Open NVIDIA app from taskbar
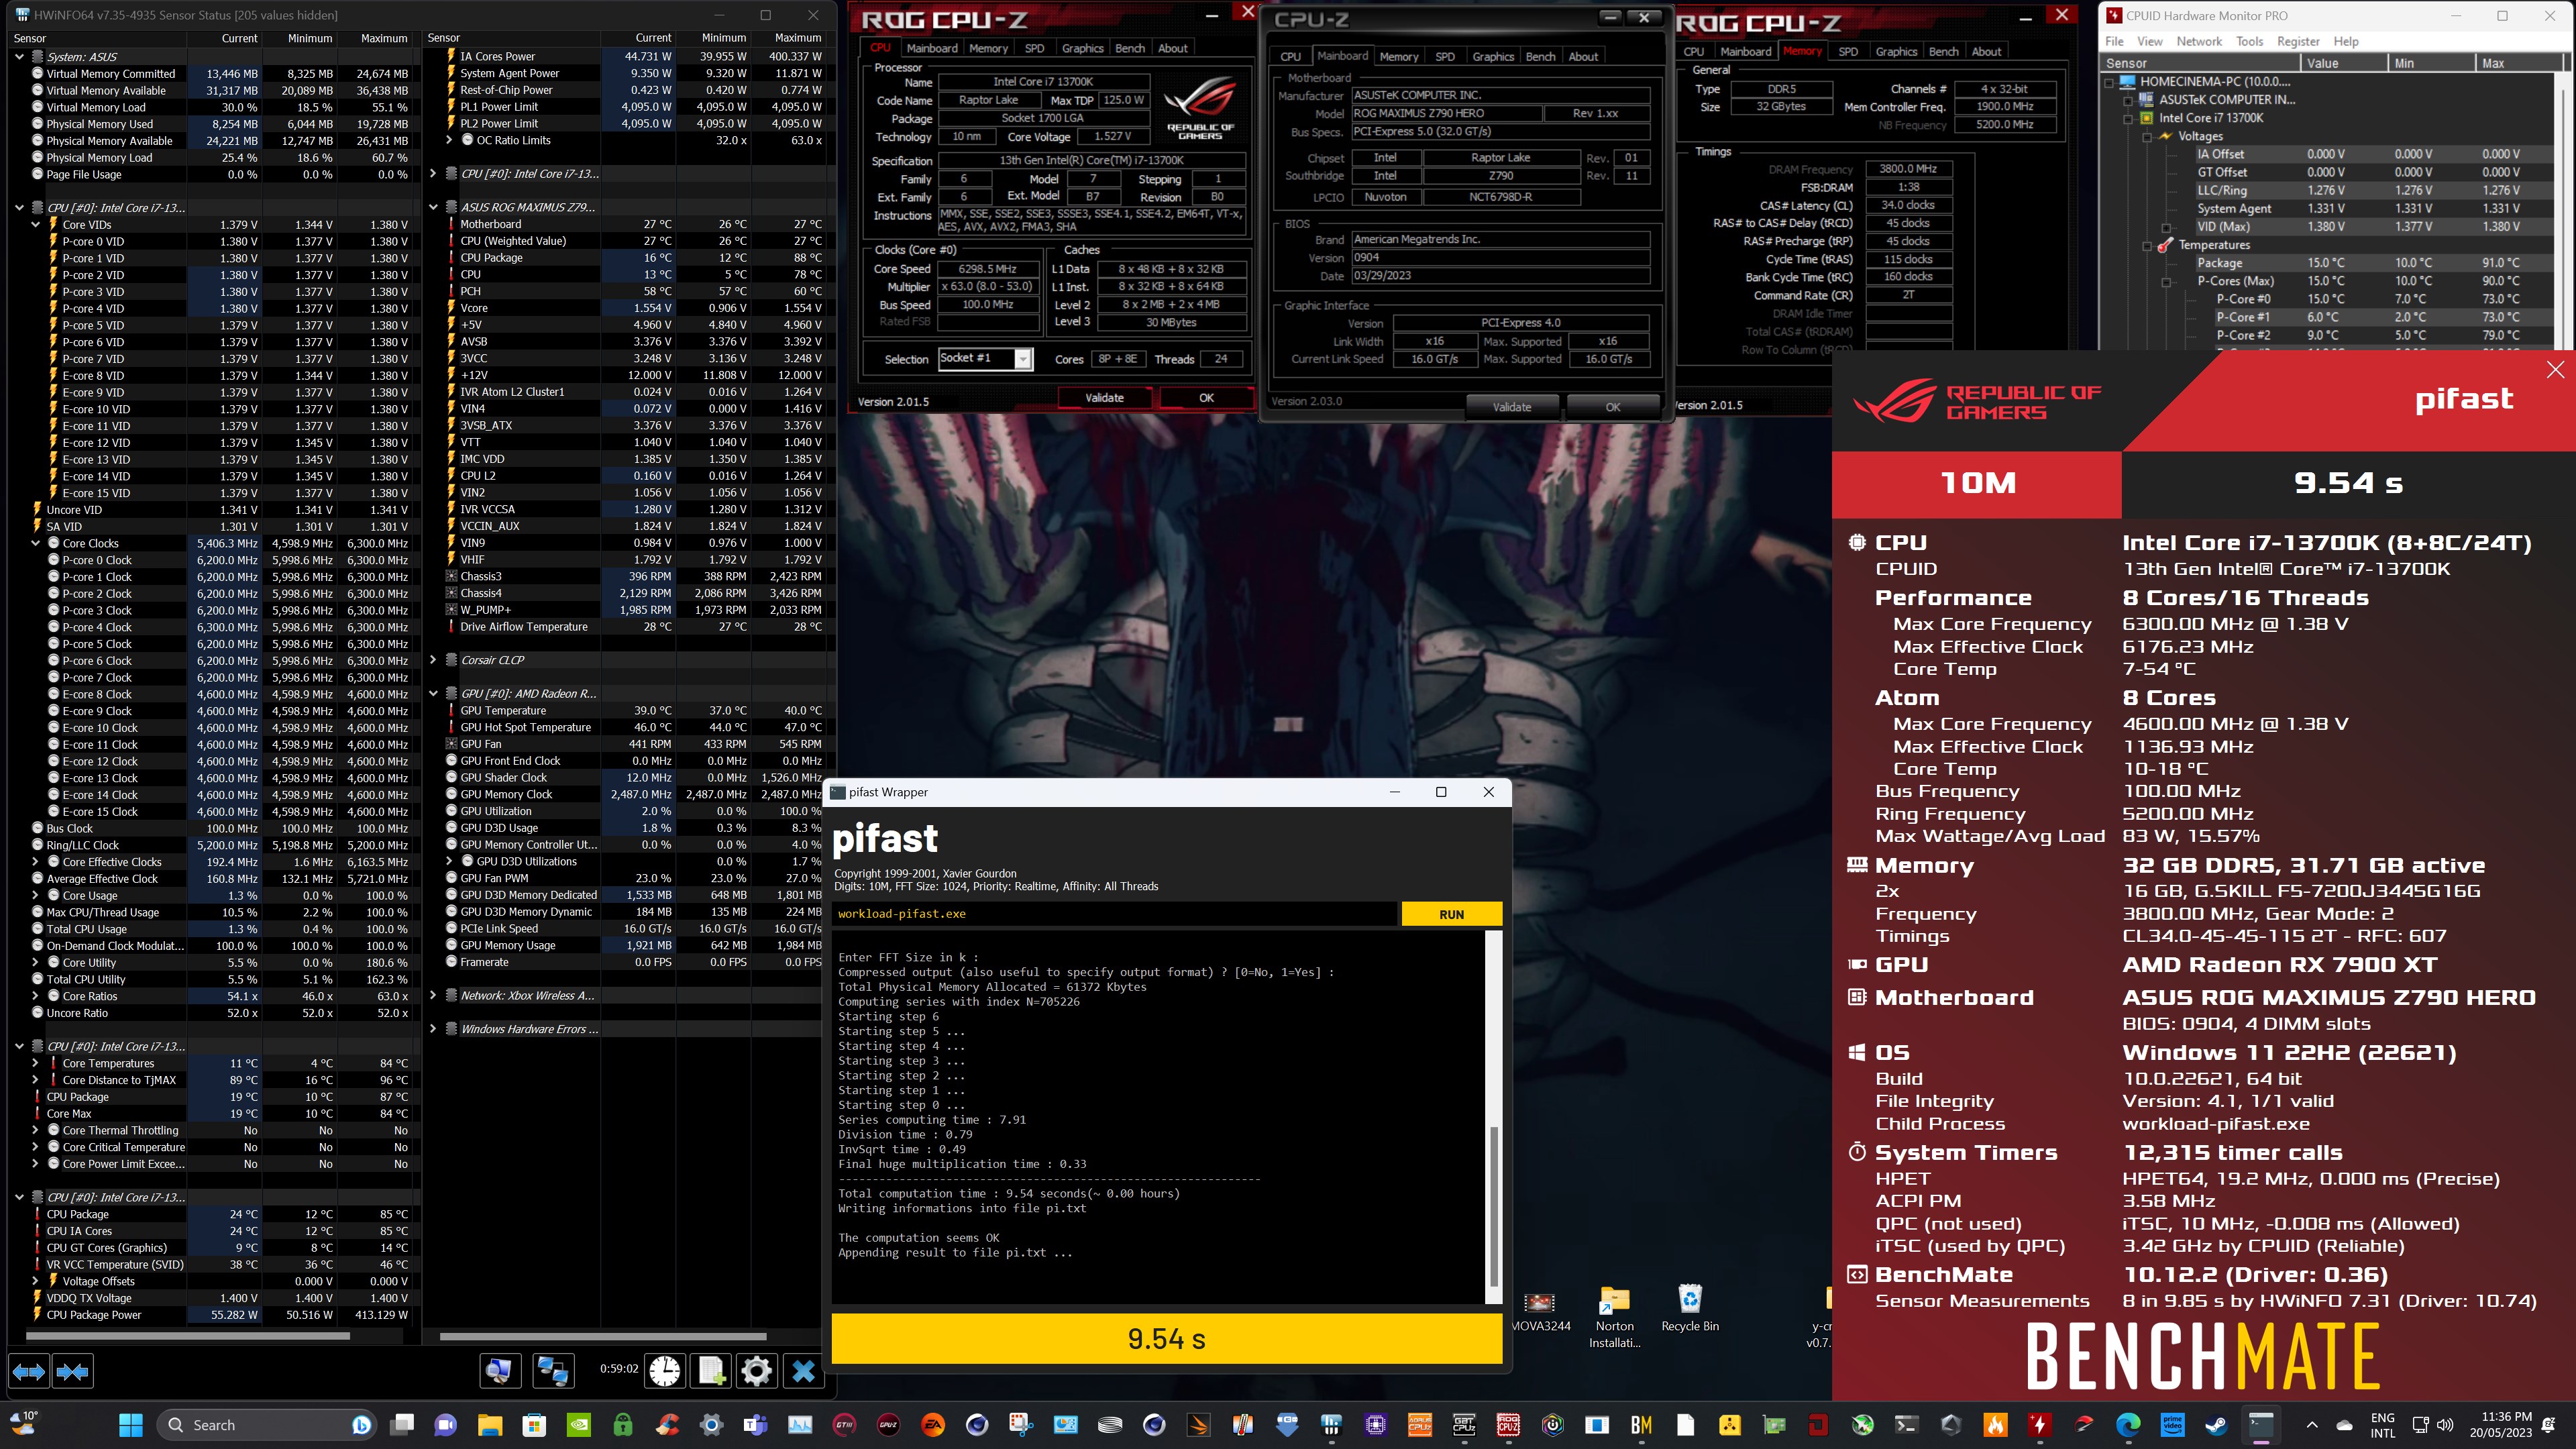The height and width of the screenshot is (1449, 2576). [x=578, y=1425]
